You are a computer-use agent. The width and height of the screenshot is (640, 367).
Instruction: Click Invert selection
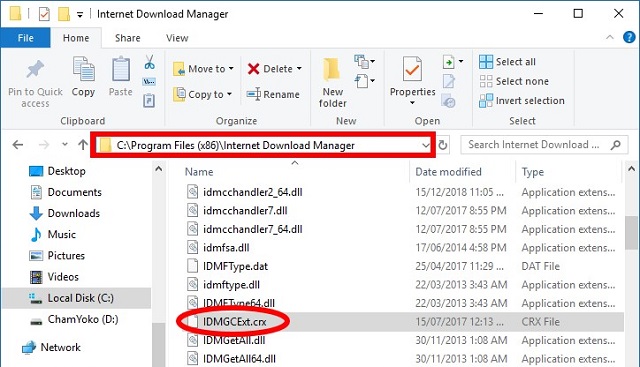pos(522,100)
